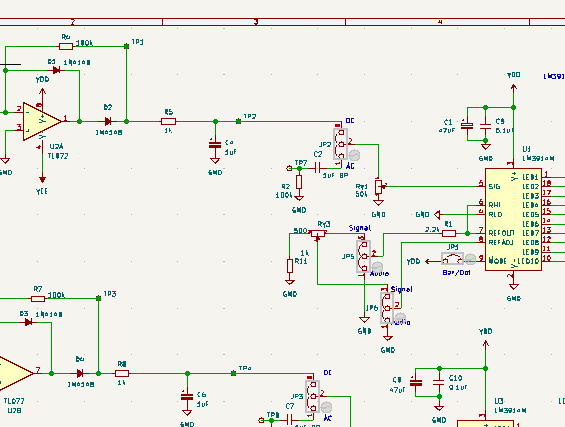Select jumper JP2 DC/AC symbol

click(x=341, y=144)
